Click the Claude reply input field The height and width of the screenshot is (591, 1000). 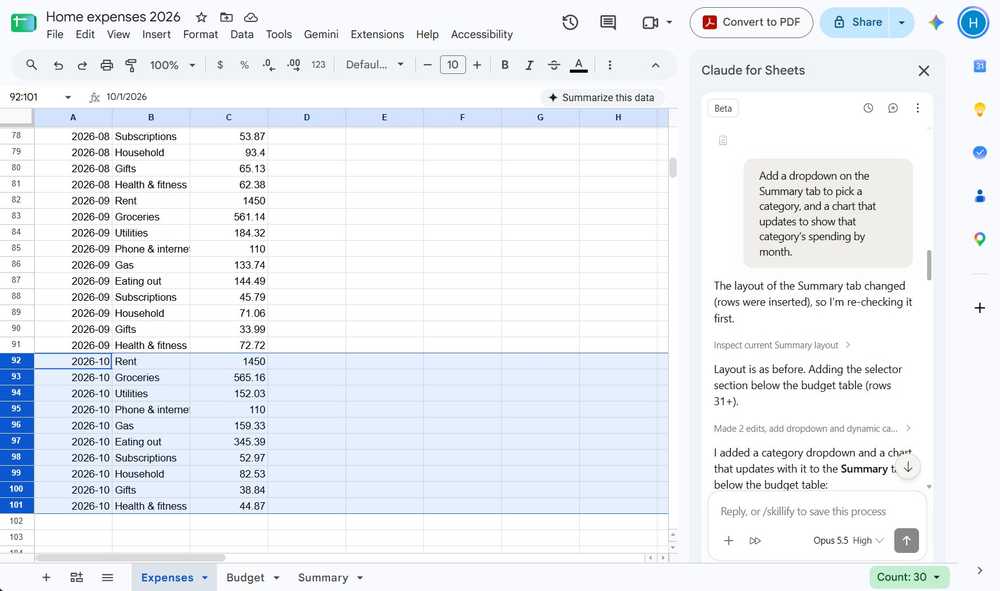tap(816, 511)
